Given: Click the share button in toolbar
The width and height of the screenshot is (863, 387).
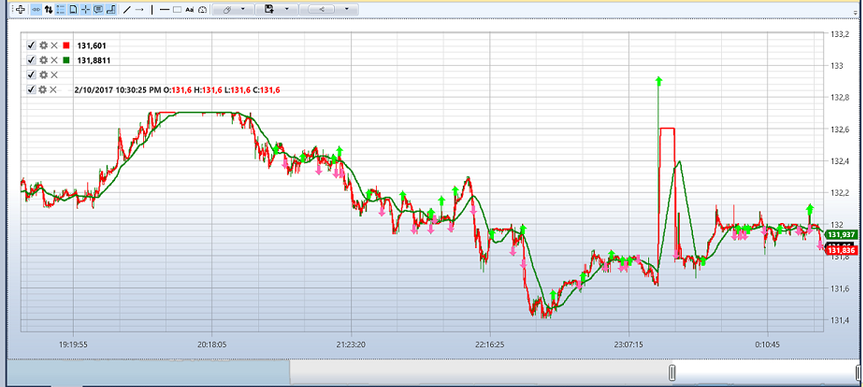Looking at the screenshot, I should click(321, 9).
